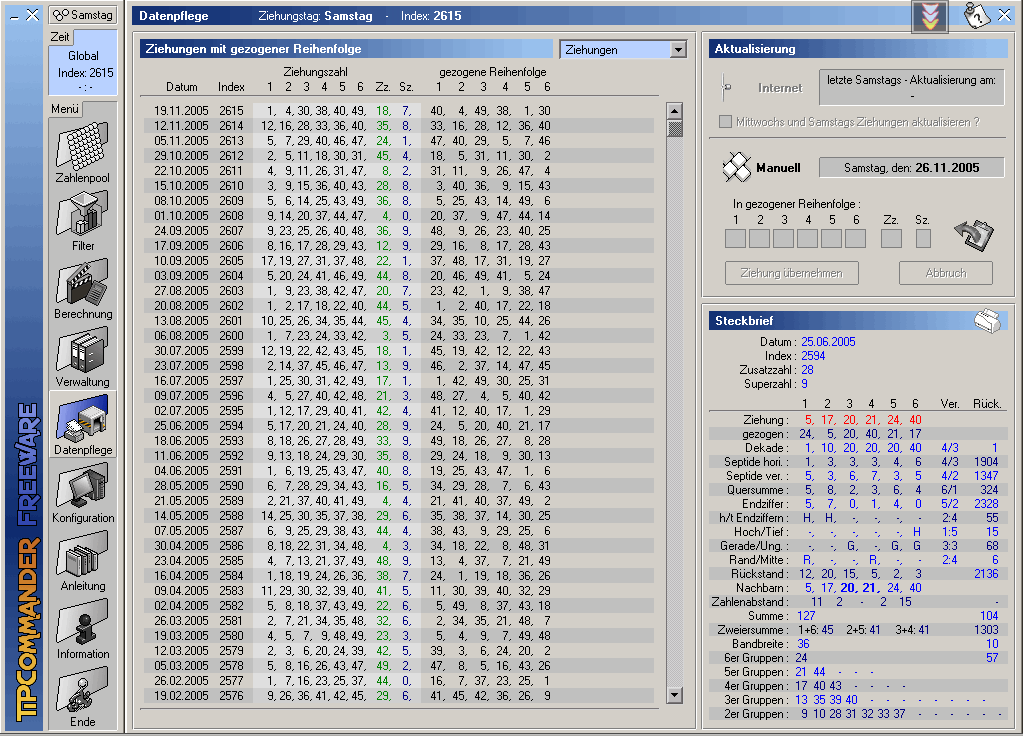Click the Zz. Zusatzzahl input box
This screenshot has height=736, width=1023.
coord(891,238)
